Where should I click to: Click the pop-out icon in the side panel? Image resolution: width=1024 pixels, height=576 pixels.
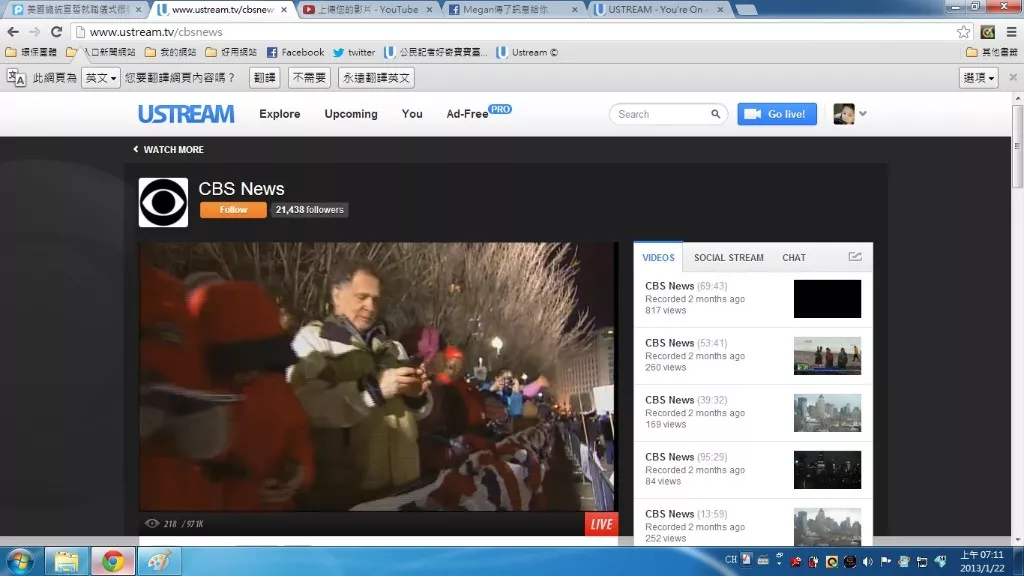855,257
